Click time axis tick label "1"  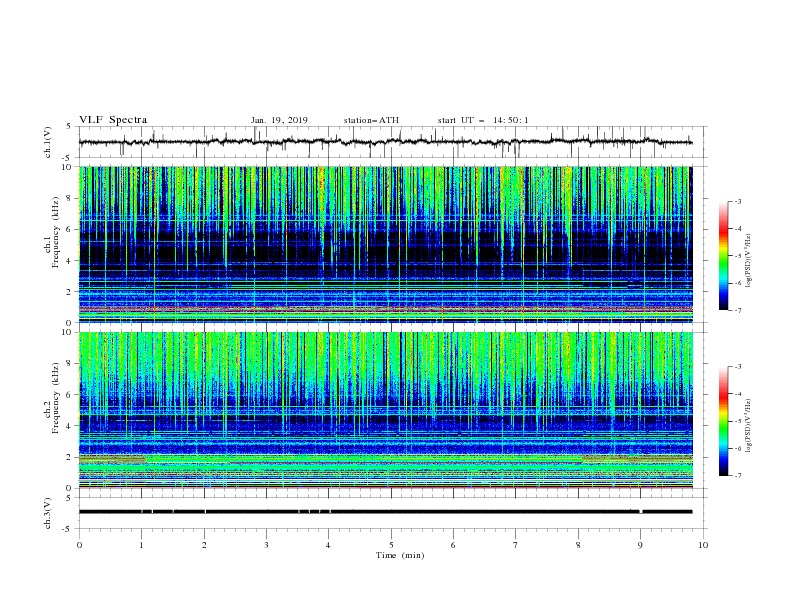pyautogui.click(x=141, y=545)
